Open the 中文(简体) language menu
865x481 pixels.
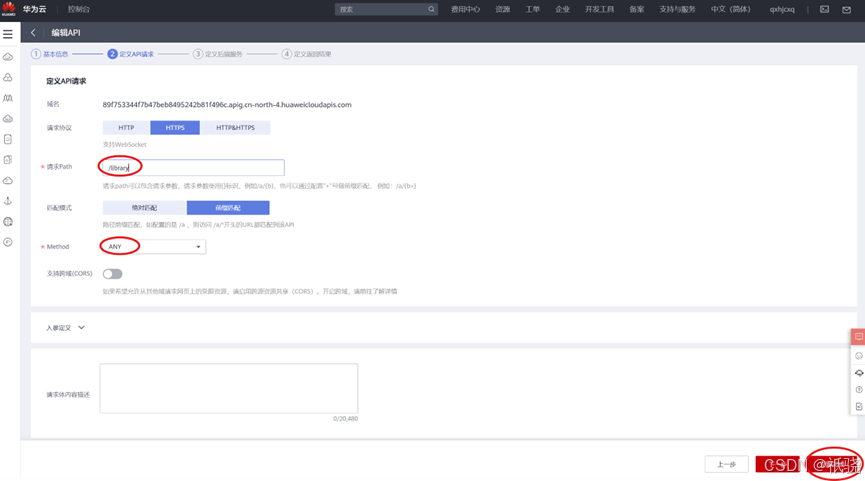click(730, 9)
